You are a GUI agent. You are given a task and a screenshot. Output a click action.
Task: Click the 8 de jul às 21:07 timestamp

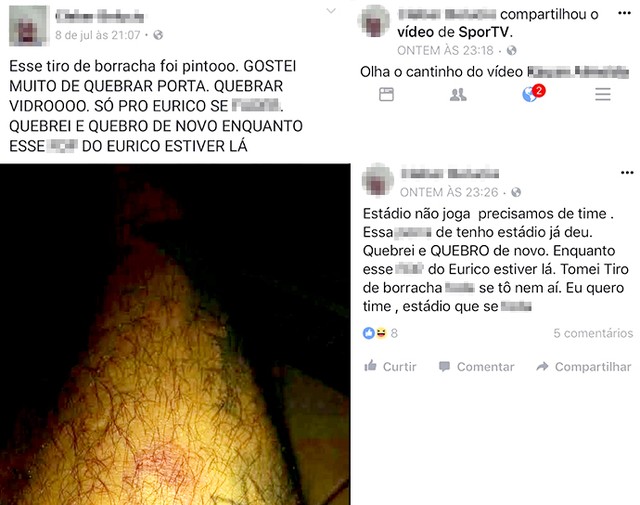[x=98, y=35]
